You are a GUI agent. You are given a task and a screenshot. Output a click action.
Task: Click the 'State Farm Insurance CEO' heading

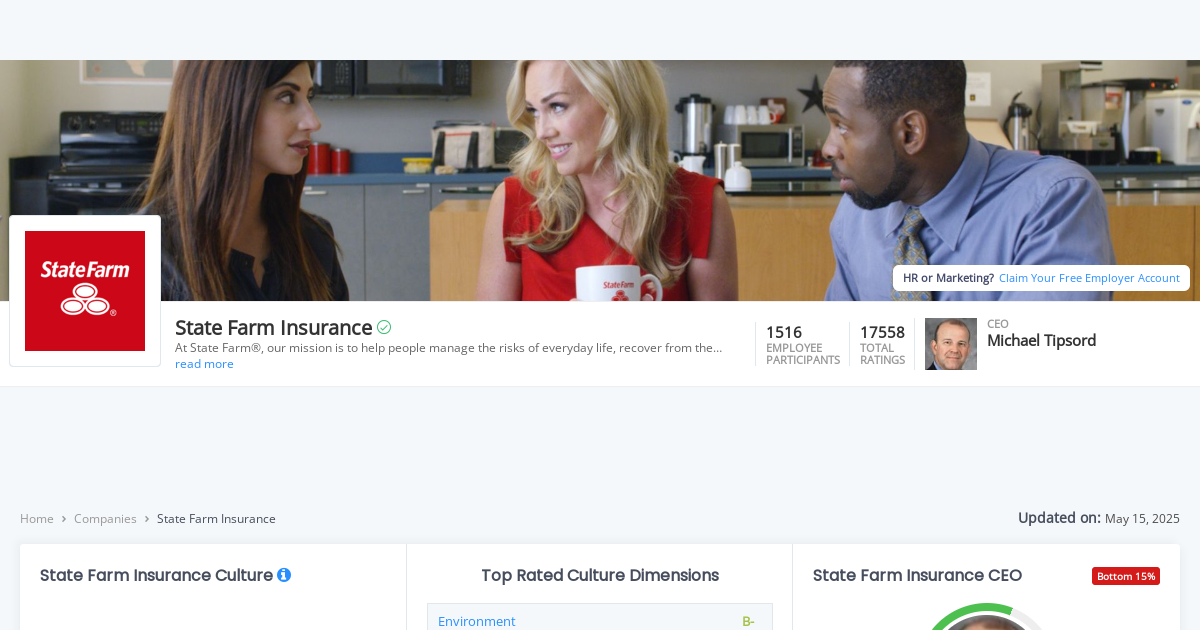click(917, 575)
